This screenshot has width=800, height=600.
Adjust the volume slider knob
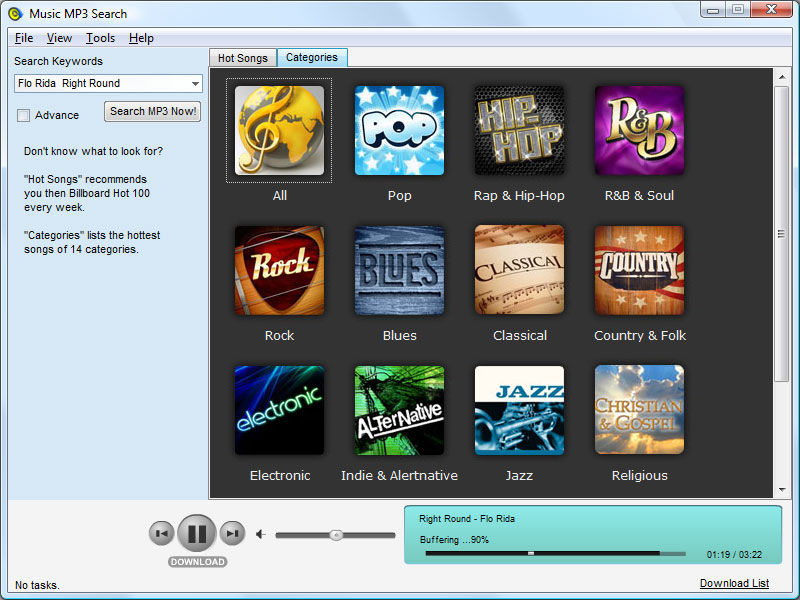point(336,535)
